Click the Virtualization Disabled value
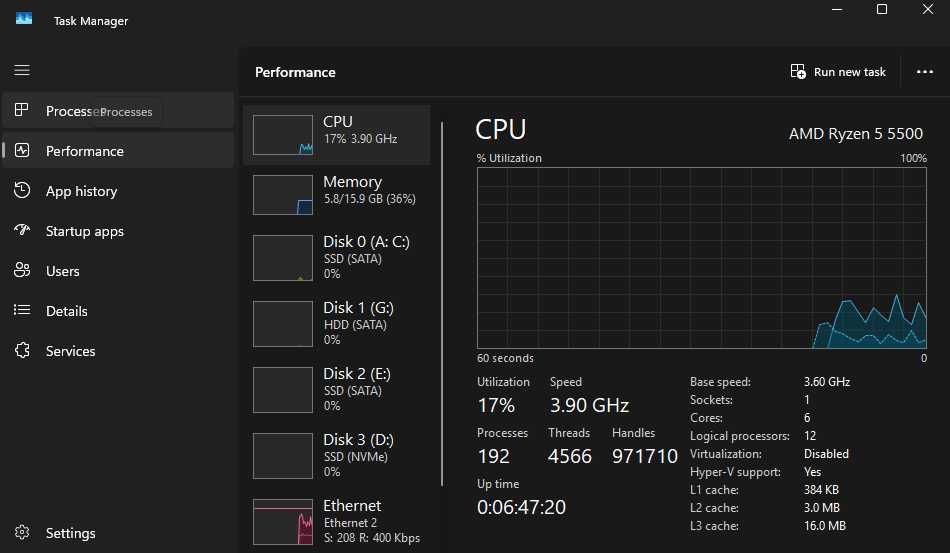The width and height of the screenshot is (950, 553). point(826,454)
